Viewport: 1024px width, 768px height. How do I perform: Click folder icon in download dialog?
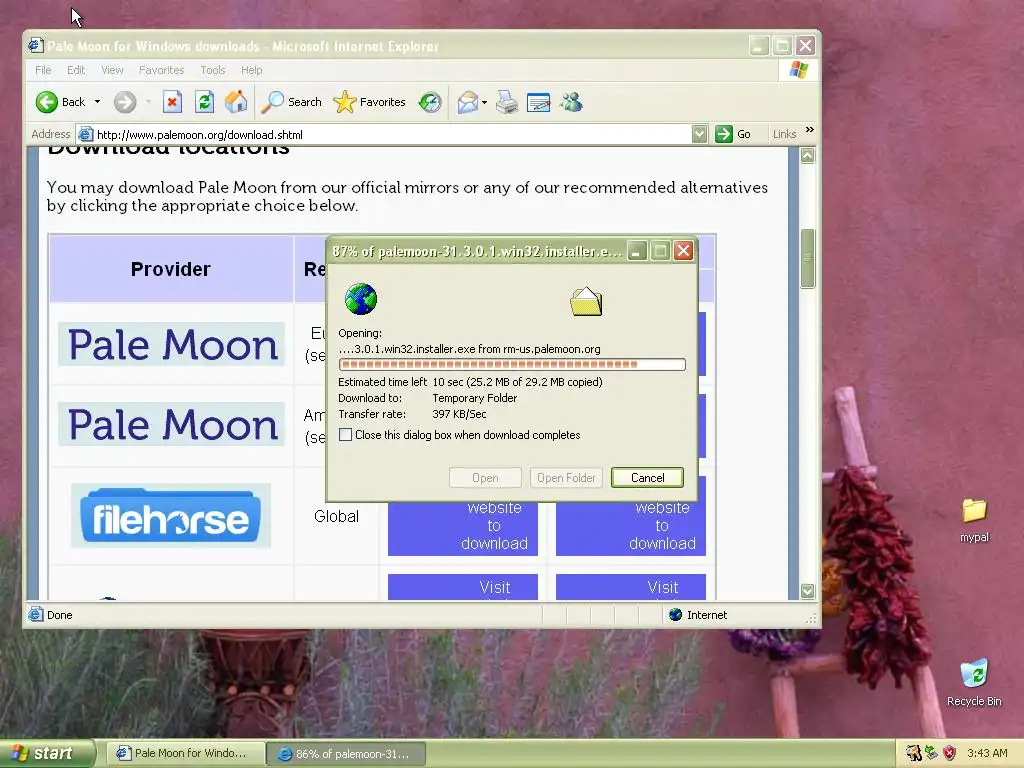coord(586,302)
